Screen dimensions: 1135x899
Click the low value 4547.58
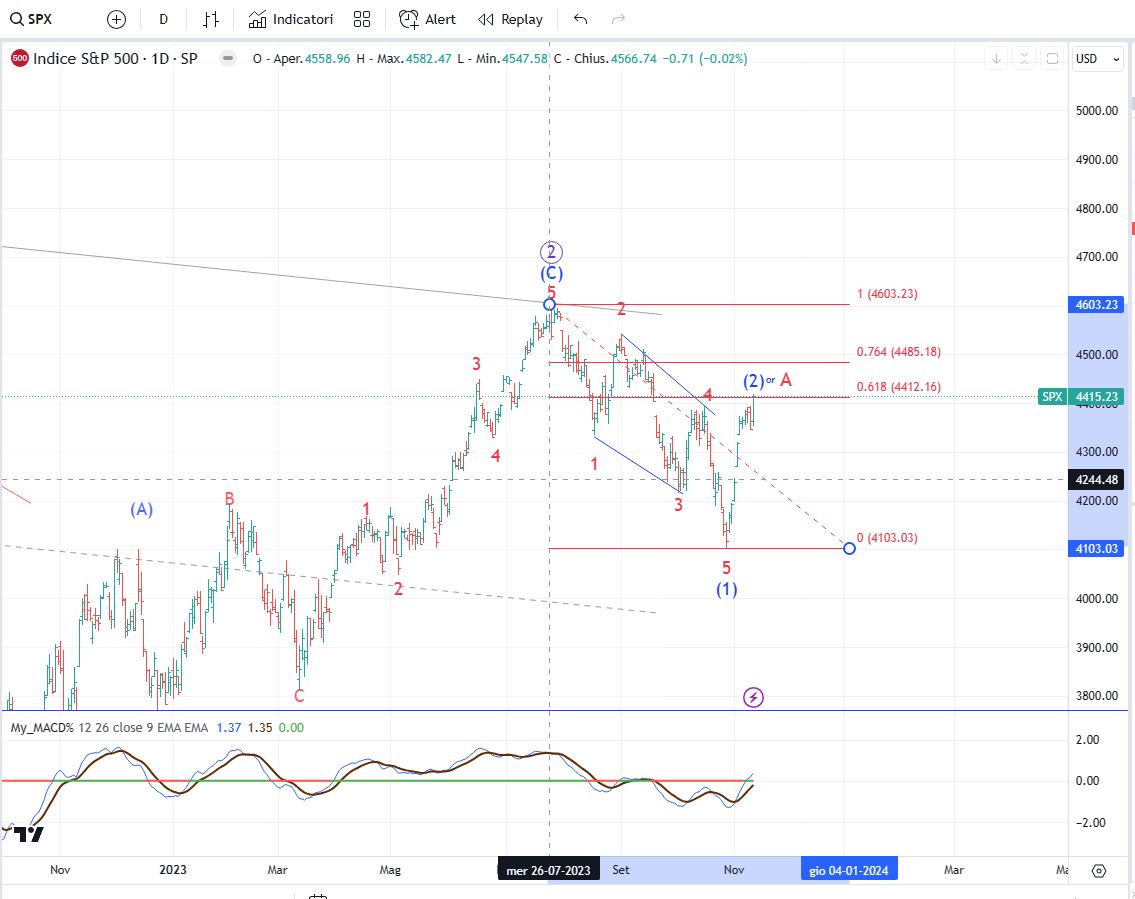click(x=526, y=59)
